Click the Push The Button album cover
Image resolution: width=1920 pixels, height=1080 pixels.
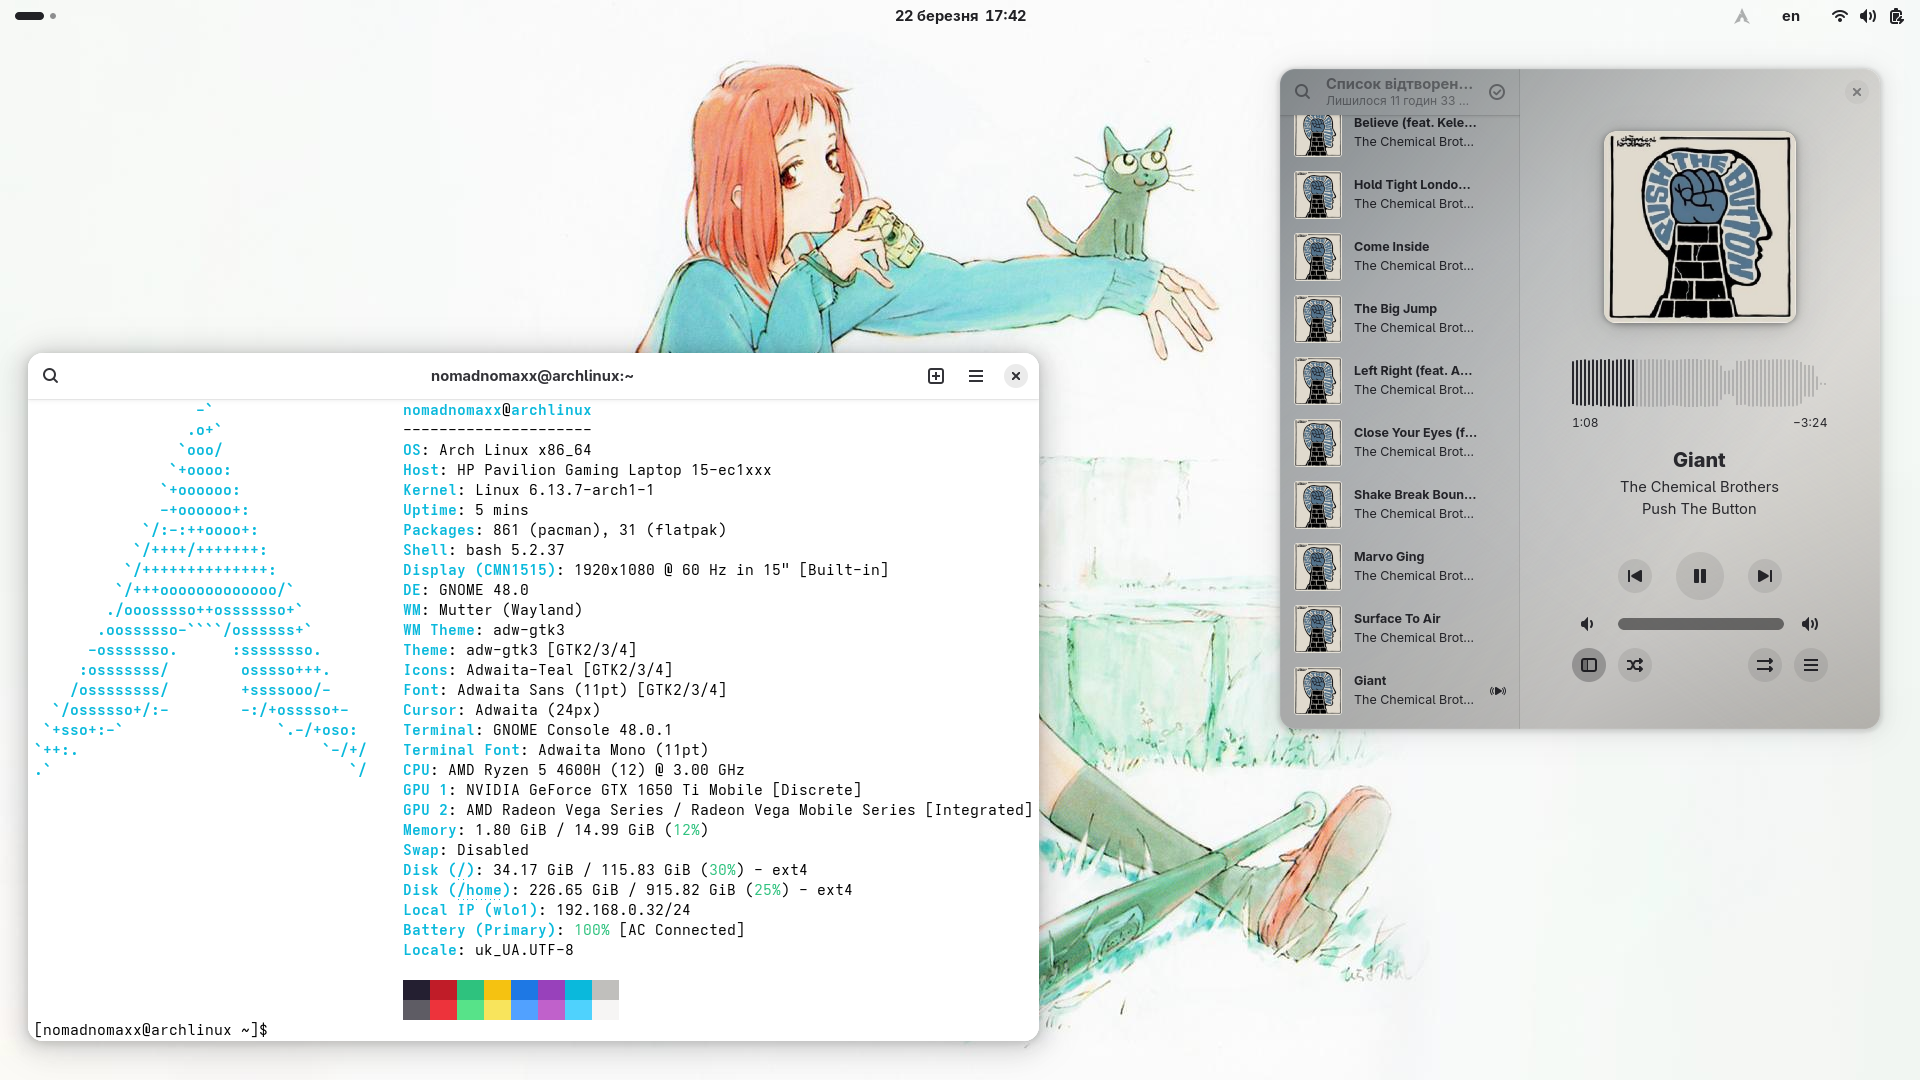pyautogui.click(x=1699, y=227)
